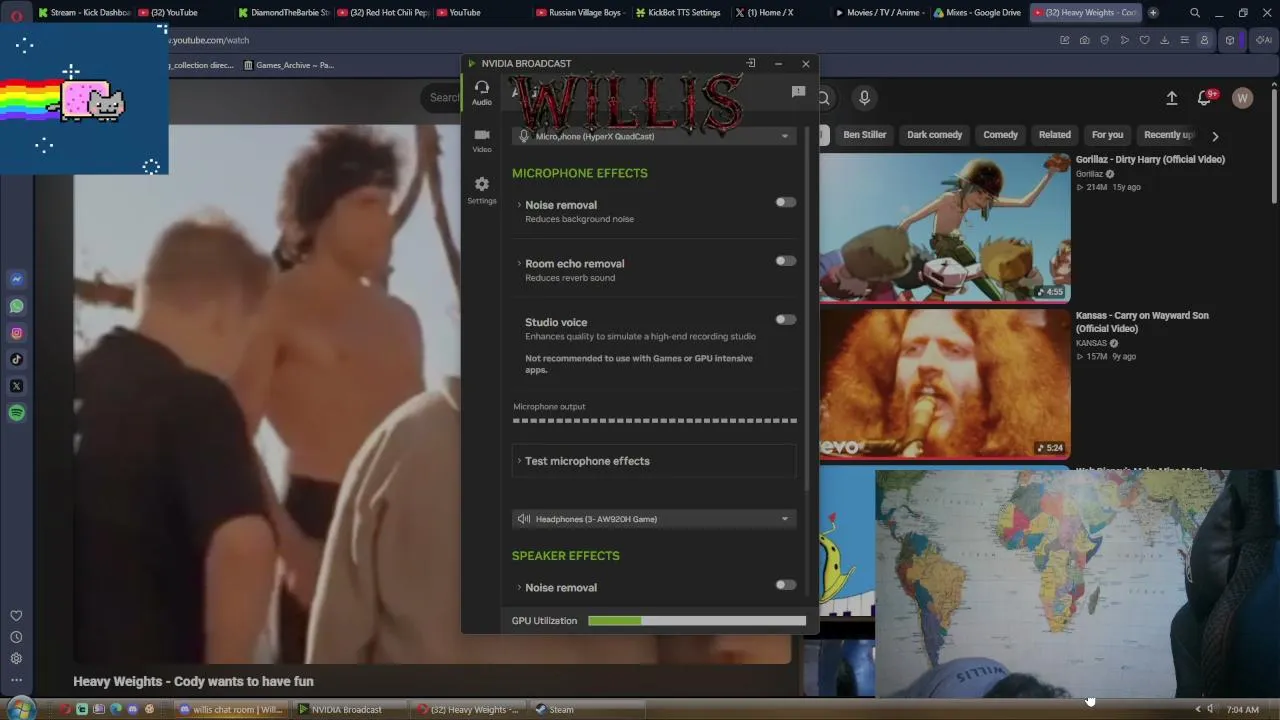Switch to DiamondTheBarbie Stream tab
This screenshot has width=1280, height=720.
[283, 13]
